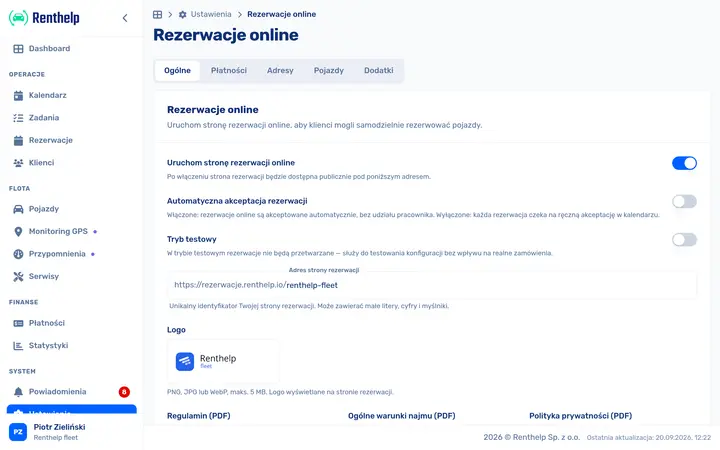
Task: Click the Renthelp car logo icon
Action: tap(18, 18)
